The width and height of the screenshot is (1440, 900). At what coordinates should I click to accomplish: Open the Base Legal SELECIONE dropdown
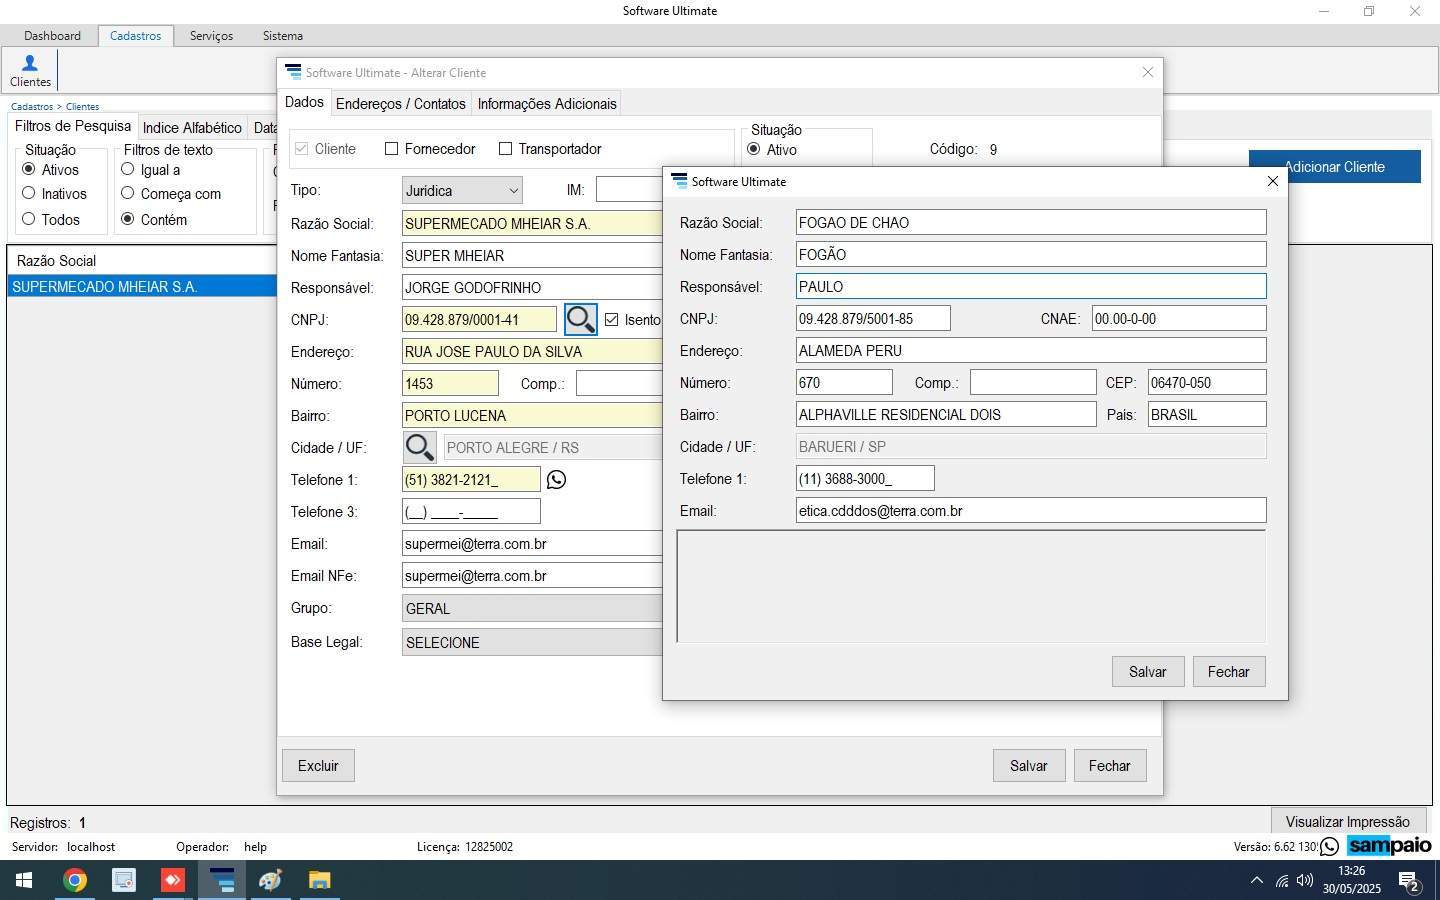point(532,642)
